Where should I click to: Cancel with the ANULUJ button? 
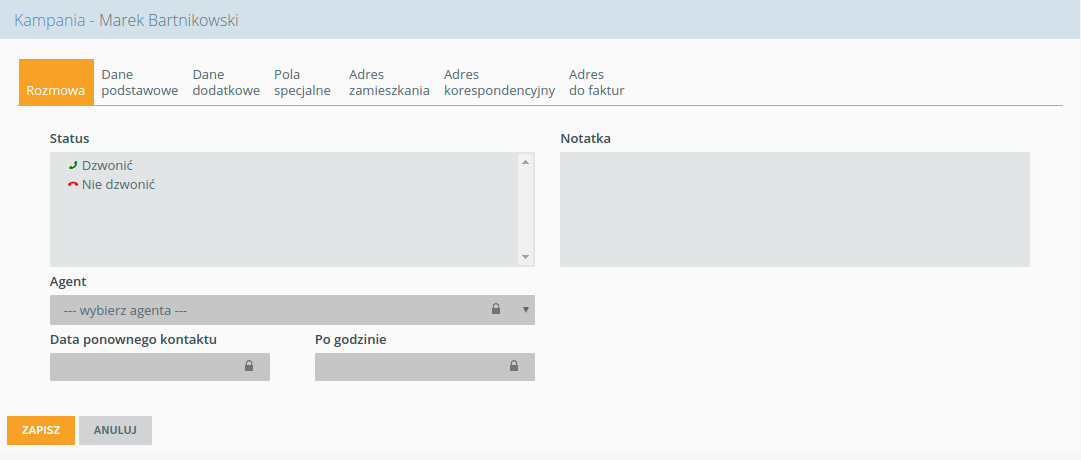(115, 430)
